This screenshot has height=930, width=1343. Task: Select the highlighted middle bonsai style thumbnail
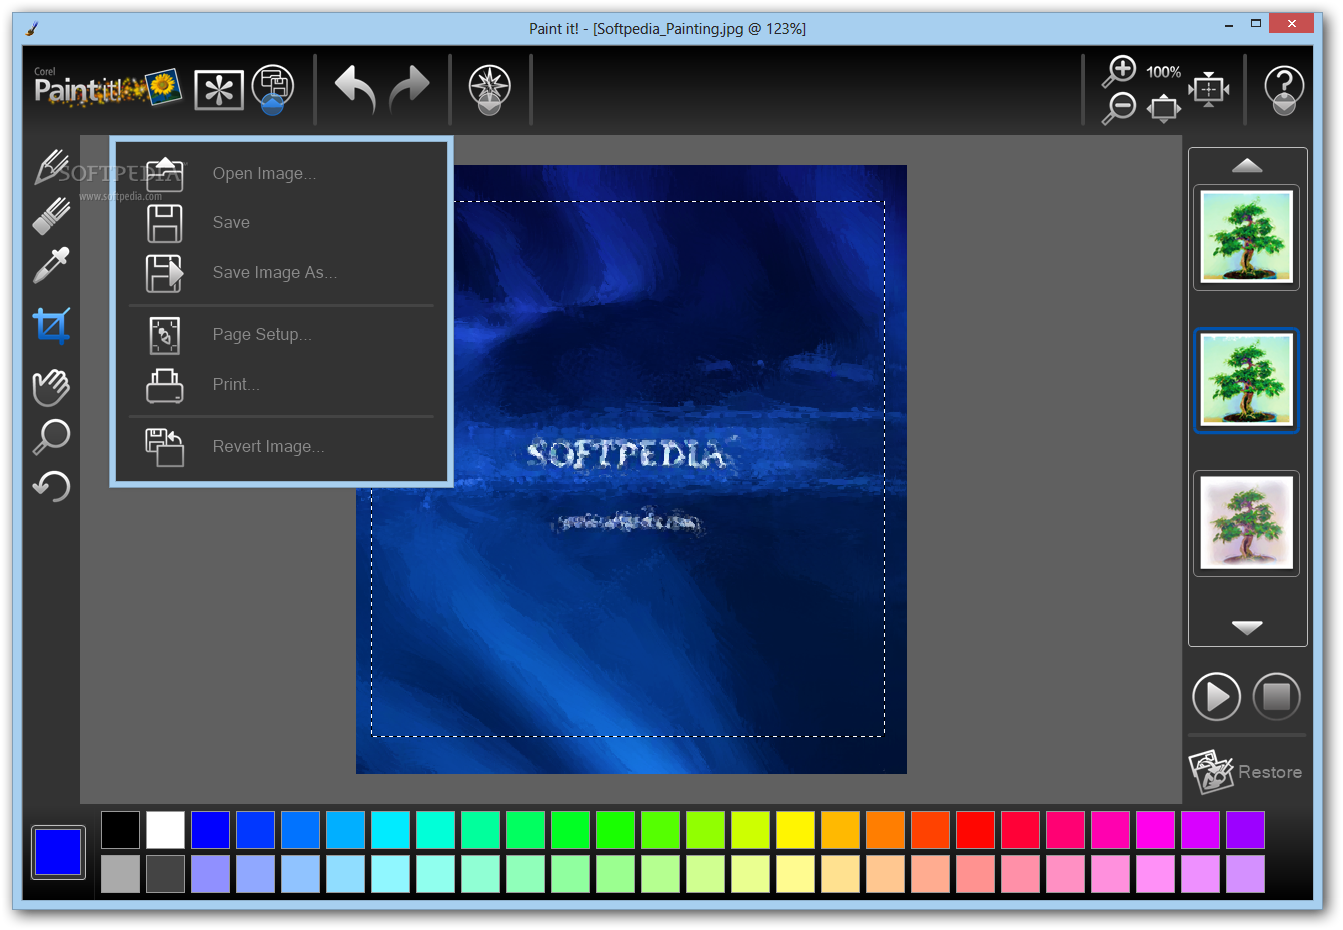click(1246, 380)
